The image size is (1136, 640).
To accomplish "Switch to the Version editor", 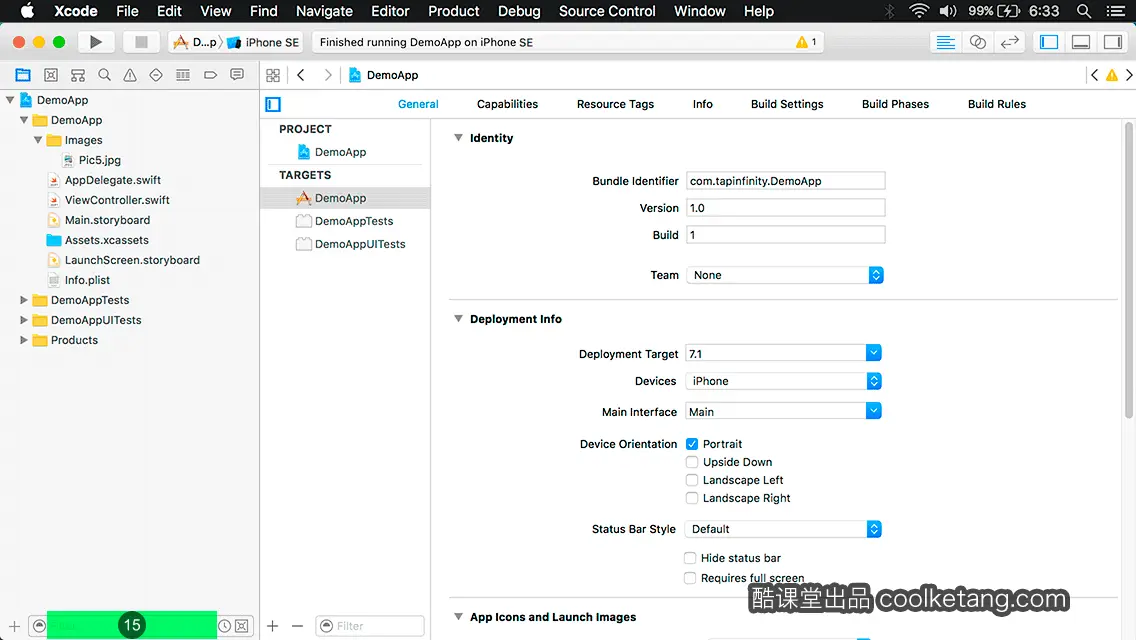I will click(1009, 42).
